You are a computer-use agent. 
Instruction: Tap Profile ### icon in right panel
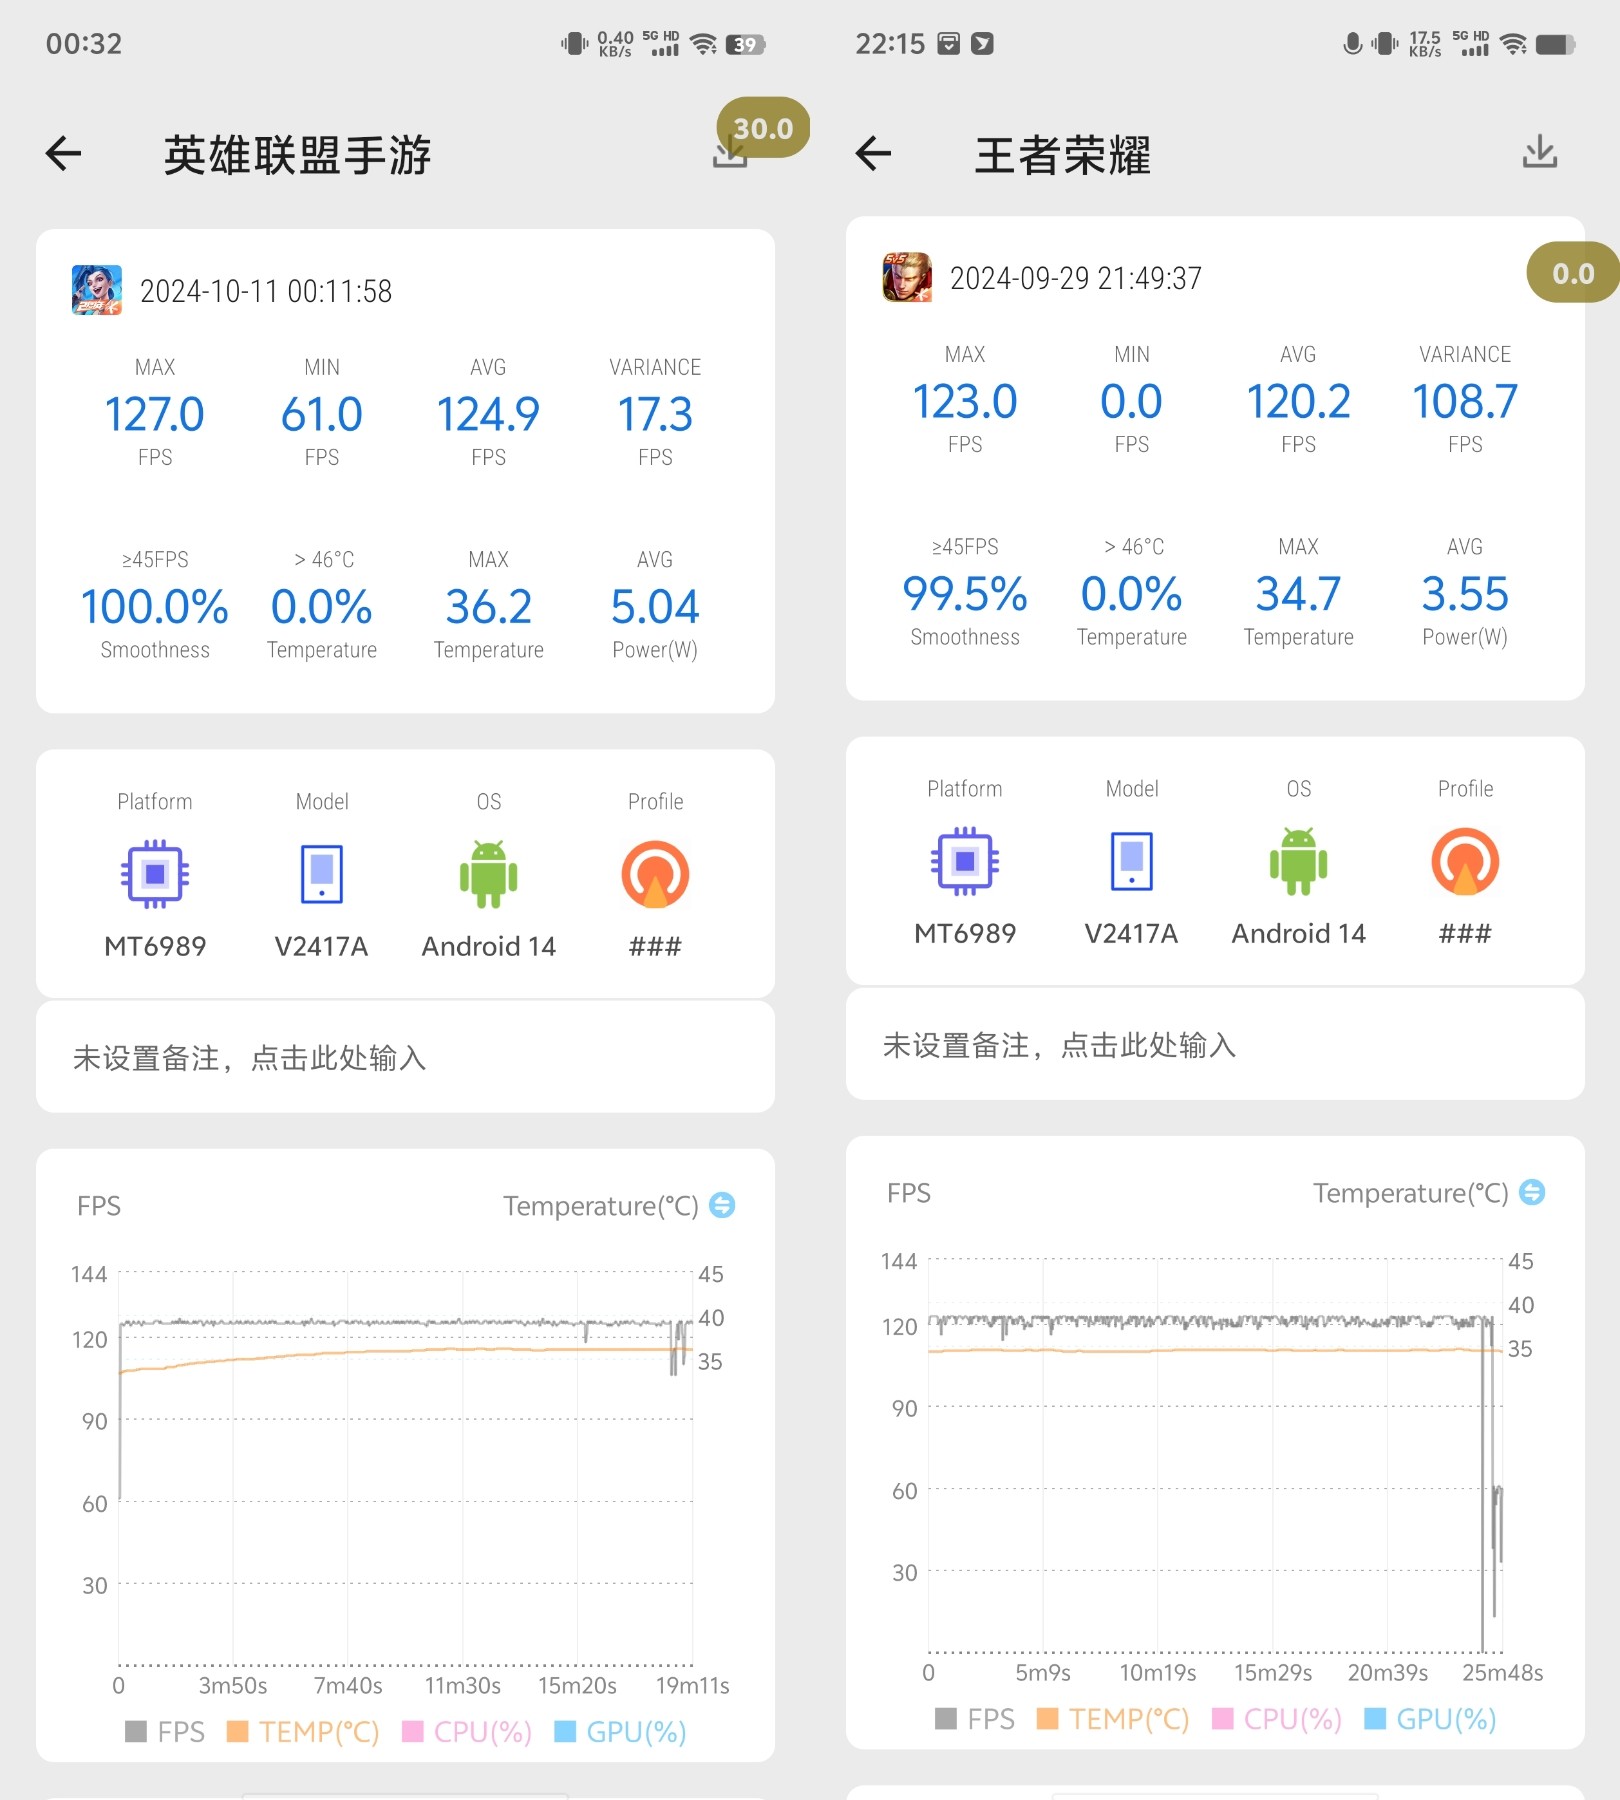pos(1465,862)
